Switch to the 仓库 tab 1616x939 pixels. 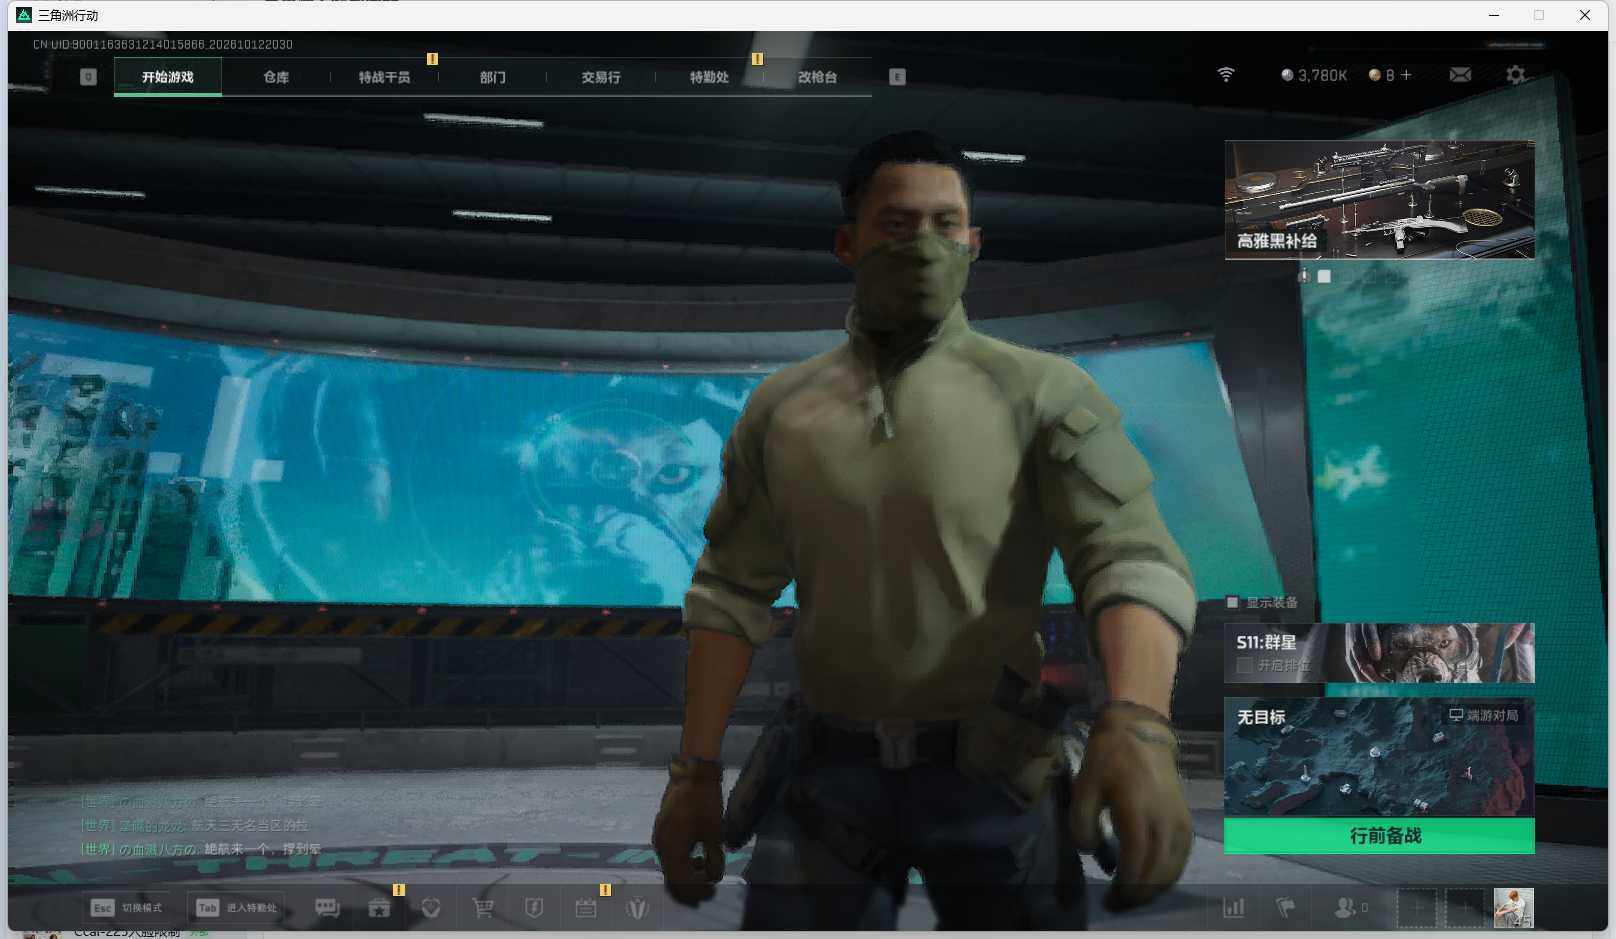tap(276, 77)
